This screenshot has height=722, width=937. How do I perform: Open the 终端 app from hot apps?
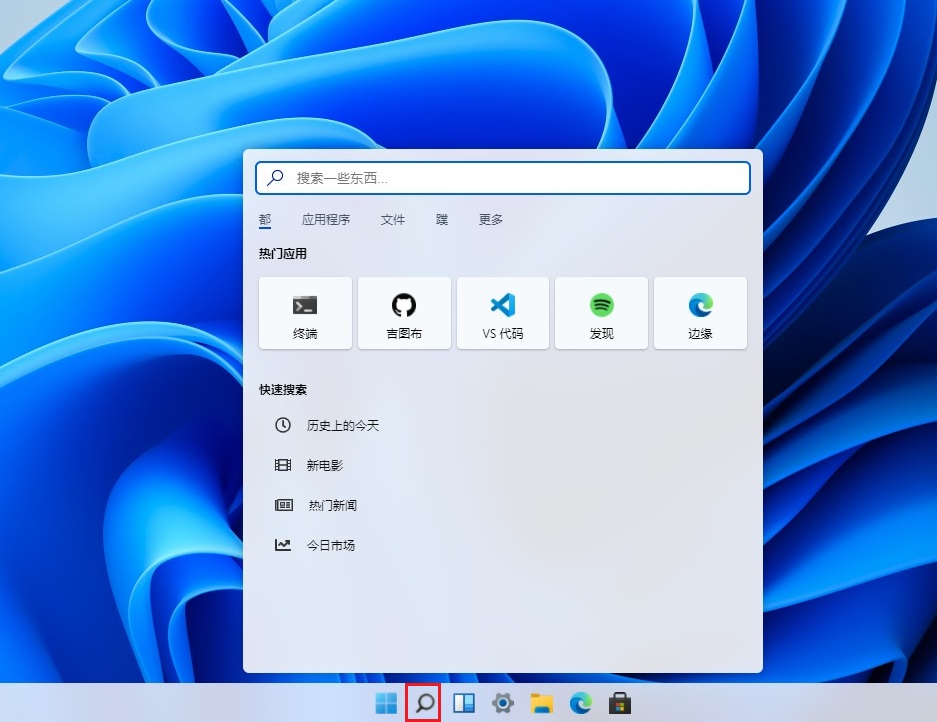[304, 312]
